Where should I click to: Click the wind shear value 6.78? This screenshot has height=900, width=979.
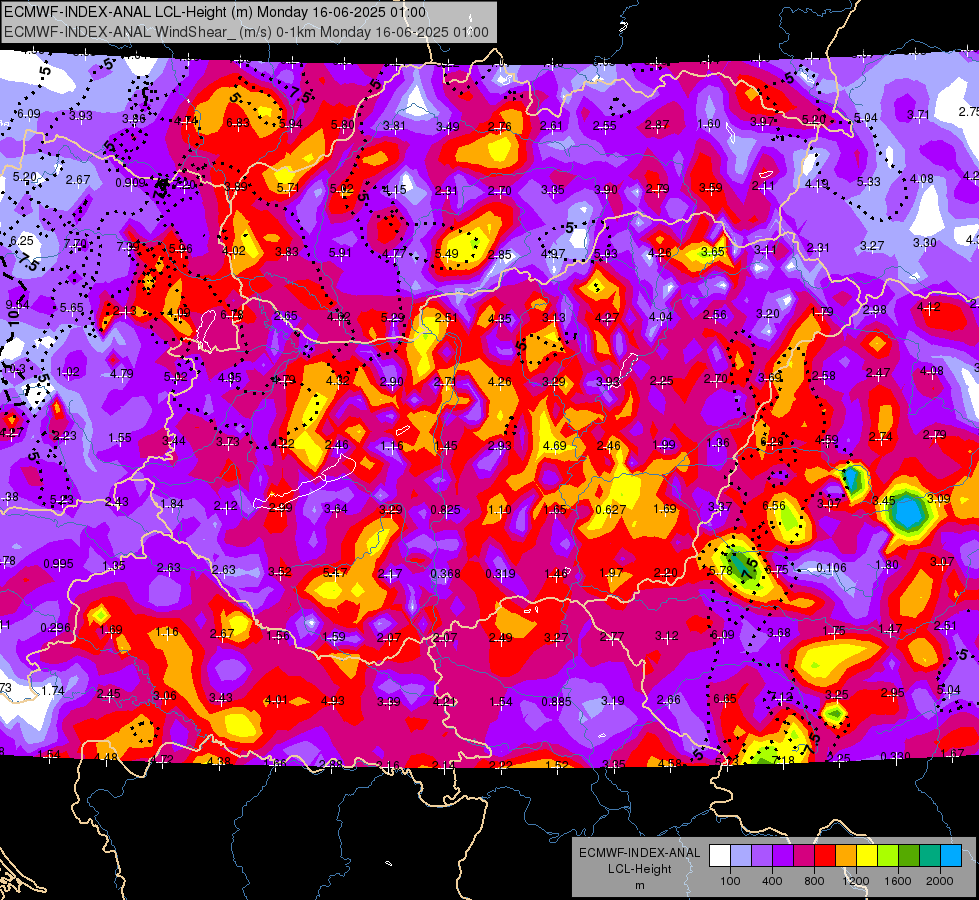tap(232, 315)
